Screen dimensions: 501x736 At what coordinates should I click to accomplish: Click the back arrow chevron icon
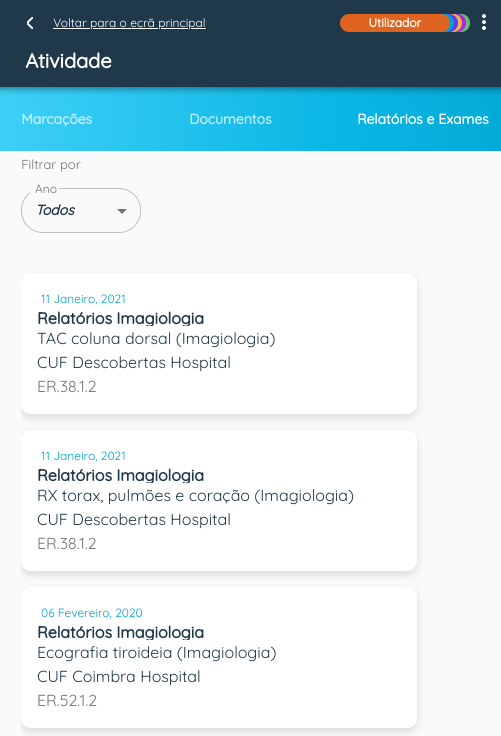(x=30, y=23)
